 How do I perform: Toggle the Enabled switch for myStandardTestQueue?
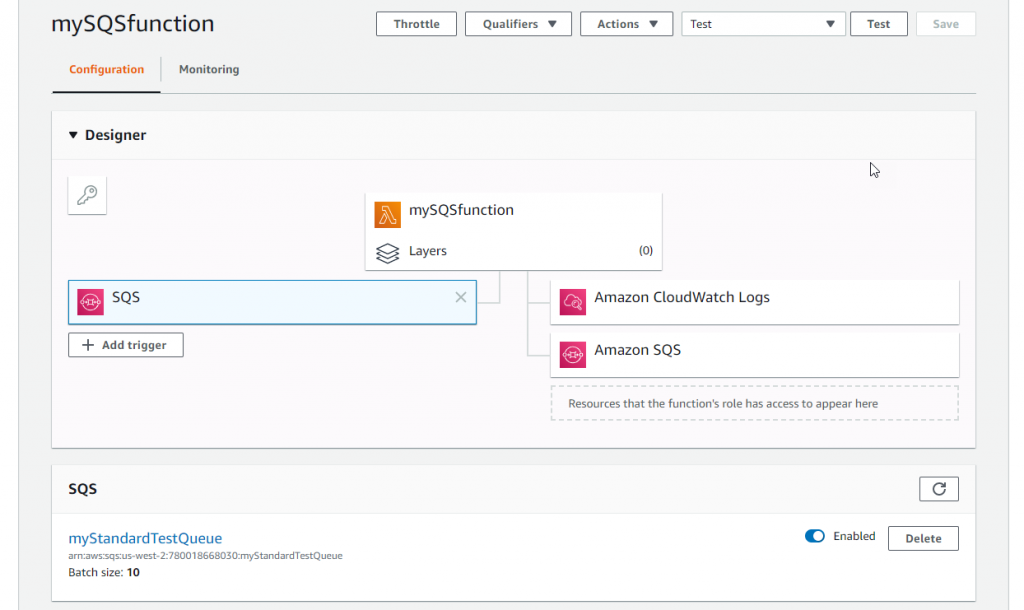pyautogui.click(x=814, y=536)
